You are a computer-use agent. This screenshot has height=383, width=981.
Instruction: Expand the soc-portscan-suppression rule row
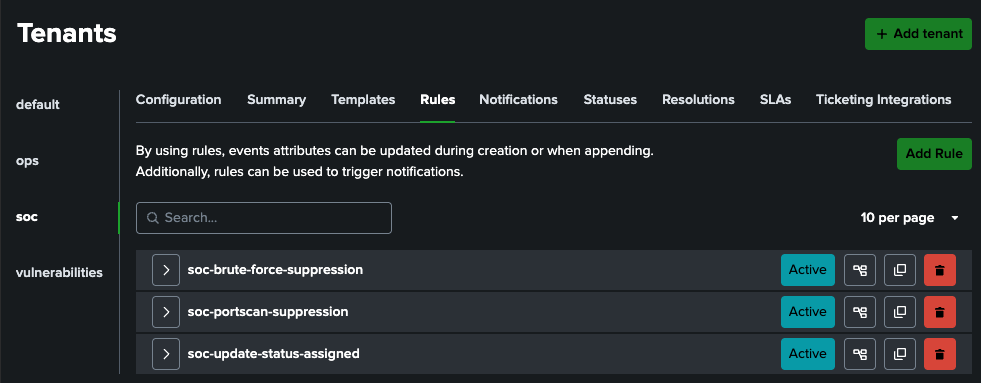pyautogui.click(x=166, y=312)
